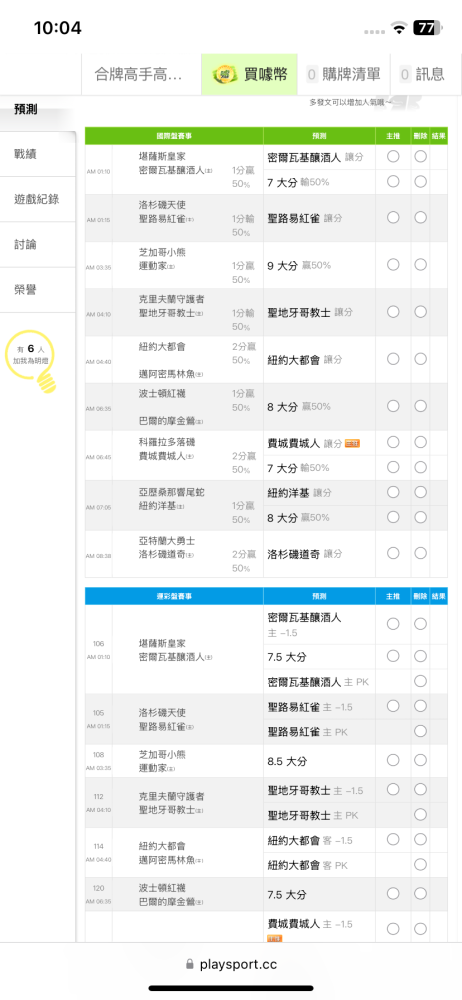The width and height of the screenshot is (462, 1000).
Task: Mark 聖路易紅雀 讓分 as 主推
Action: 393,217
